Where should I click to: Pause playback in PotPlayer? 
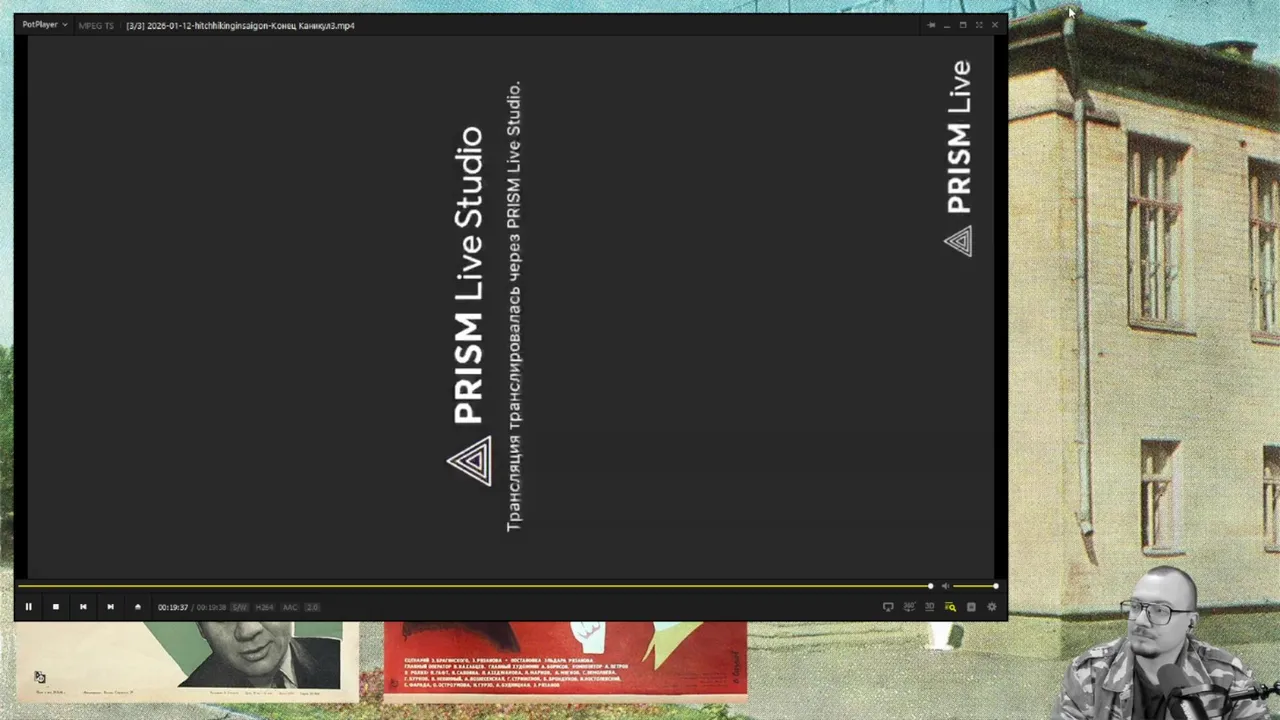(28, 607)
